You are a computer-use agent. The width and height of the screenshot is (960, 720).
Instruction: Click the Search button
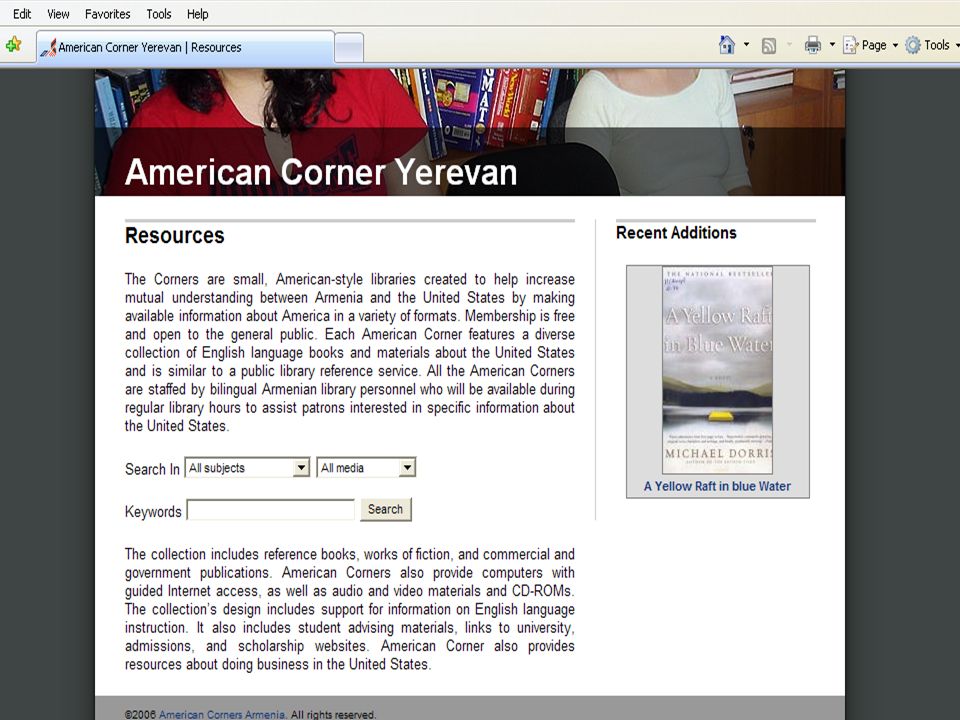pyautogui.click(x=386, y=509)
